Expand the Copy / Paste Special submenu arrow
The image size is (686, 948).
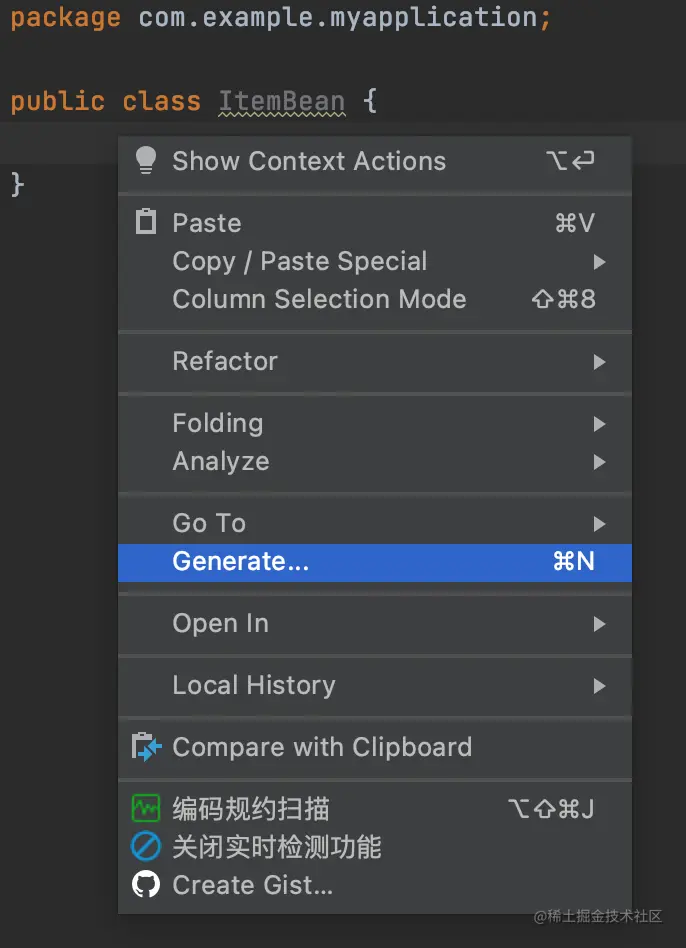(599, 262)
